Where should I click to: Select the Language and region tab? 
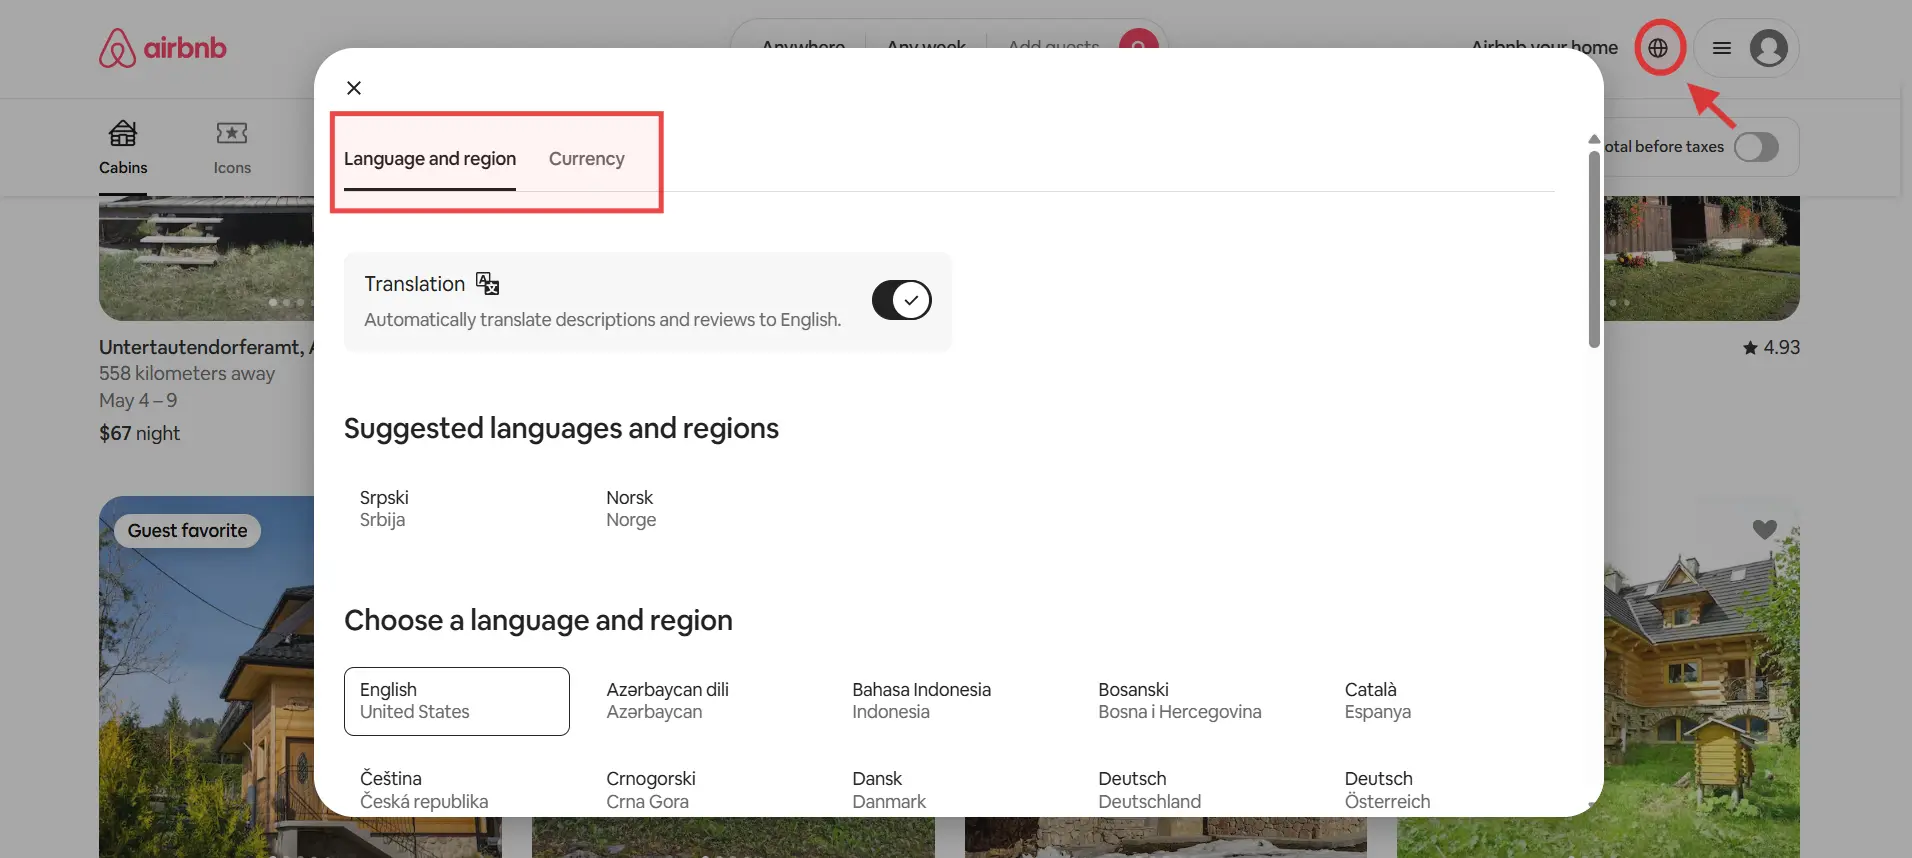pos(430,159)
